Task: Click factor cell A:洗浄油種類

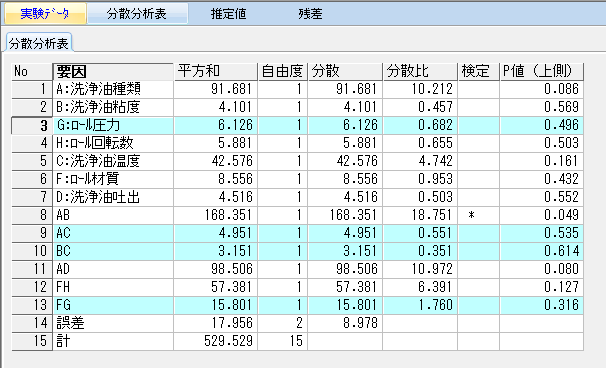Action: pyautogui.click(x=113, y=89)
